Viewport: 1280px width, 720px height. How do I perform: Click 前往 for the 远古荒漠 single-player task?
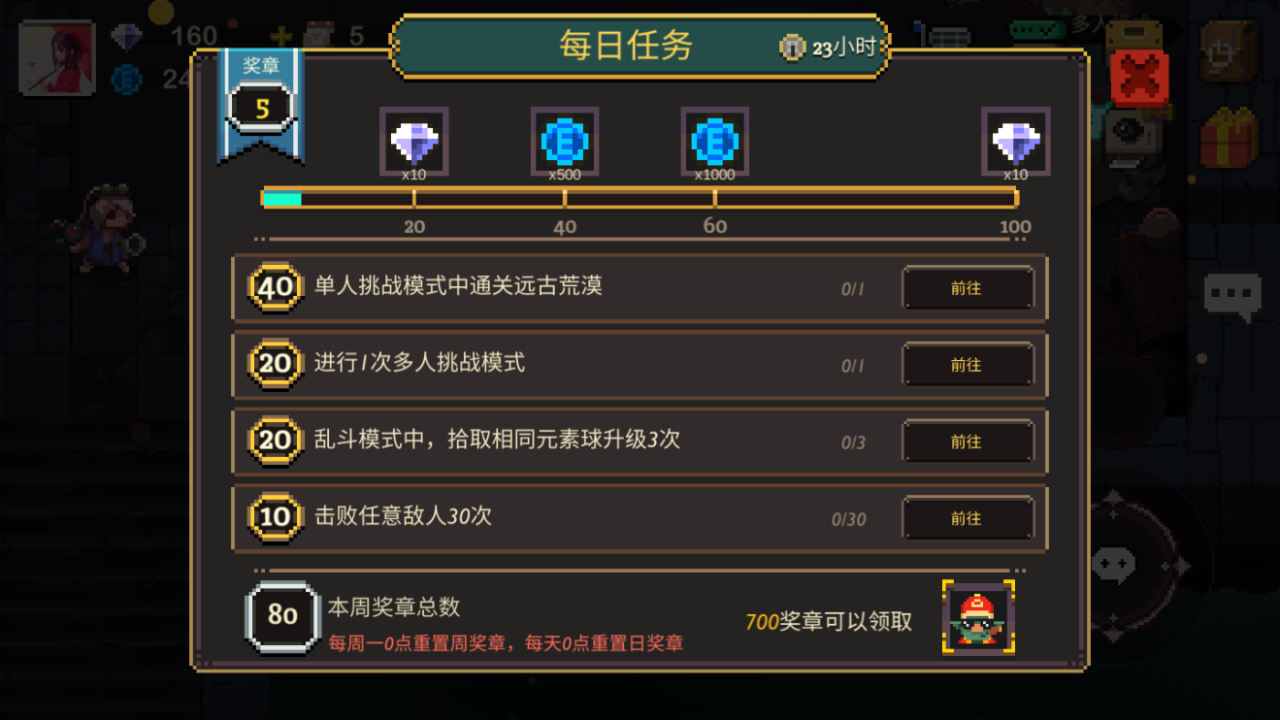coord(967,288)
